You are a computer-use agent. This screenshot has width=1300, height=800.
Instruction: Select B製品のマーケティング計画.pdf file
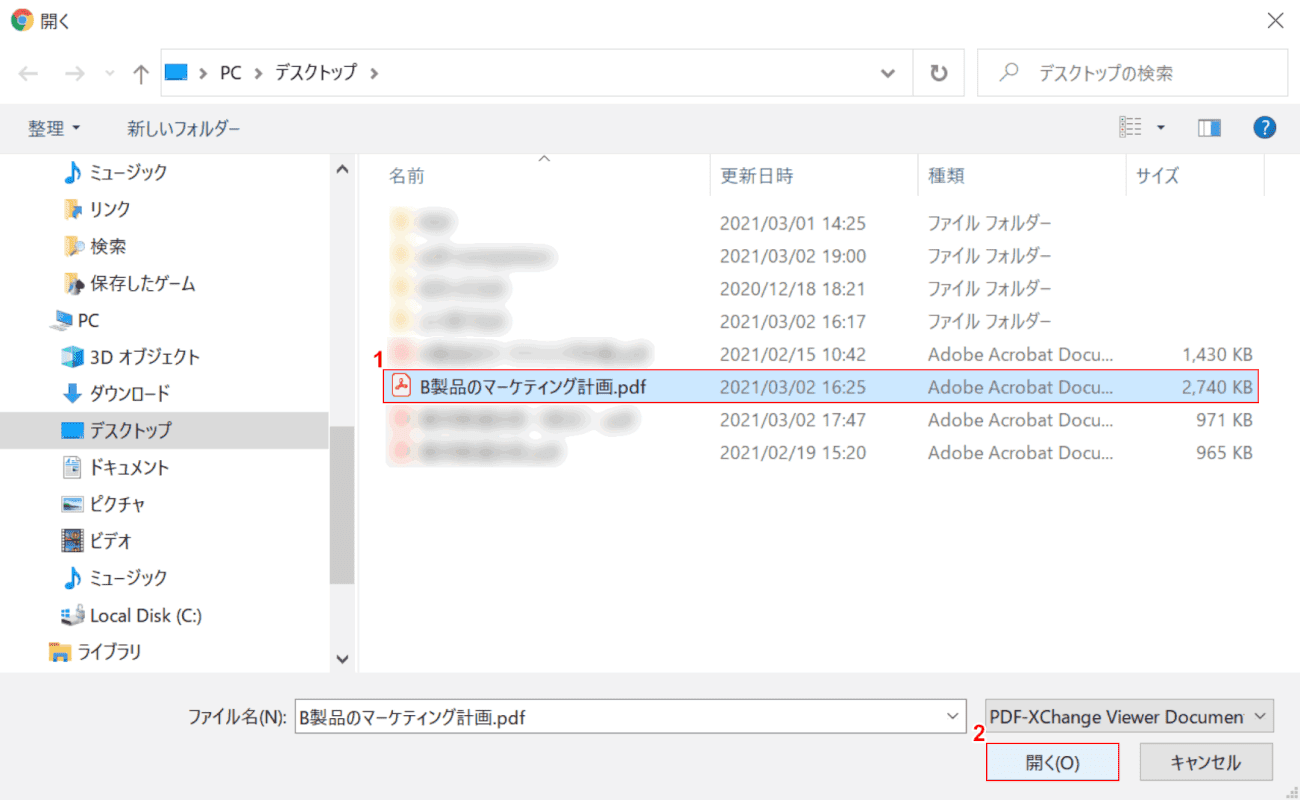pos(820,387)
